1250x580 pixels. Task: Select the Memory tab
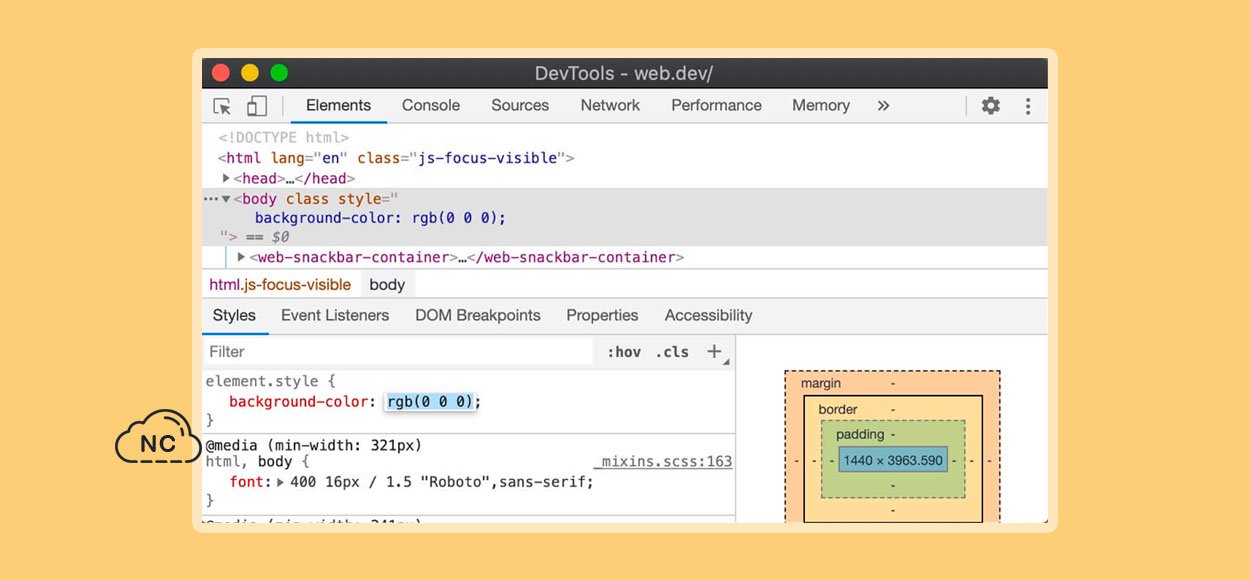coord(821,106)
